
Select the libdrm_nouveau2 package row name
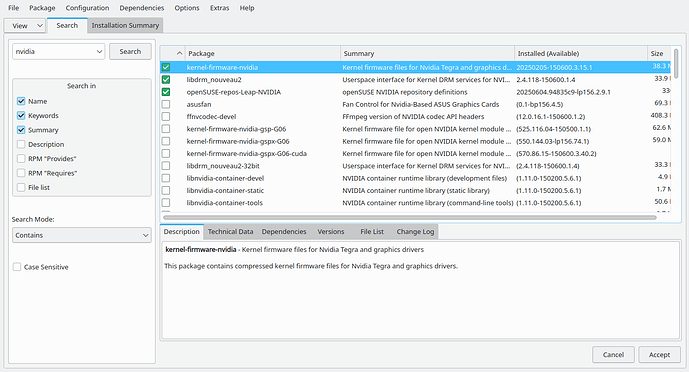(x=214, y=79)
